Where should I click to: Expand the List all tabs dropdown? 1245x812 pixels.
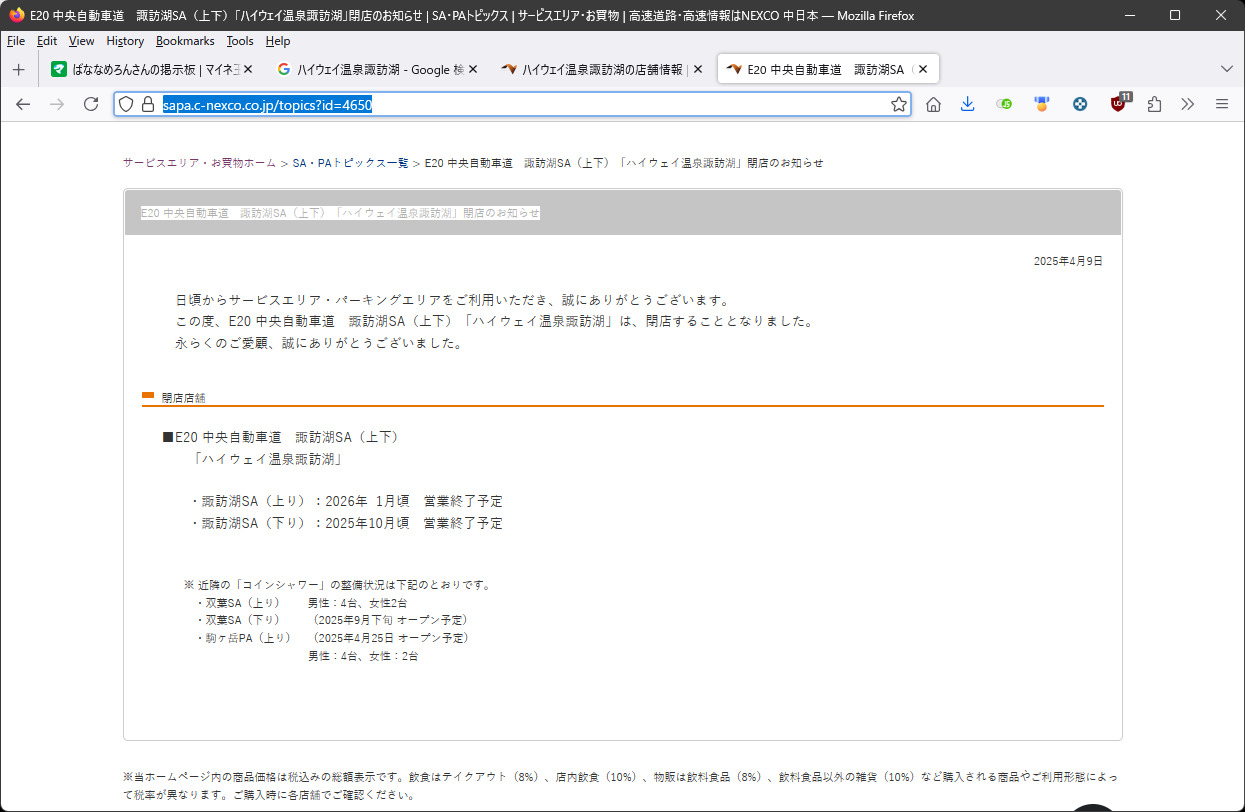[x=1227, y=69]
